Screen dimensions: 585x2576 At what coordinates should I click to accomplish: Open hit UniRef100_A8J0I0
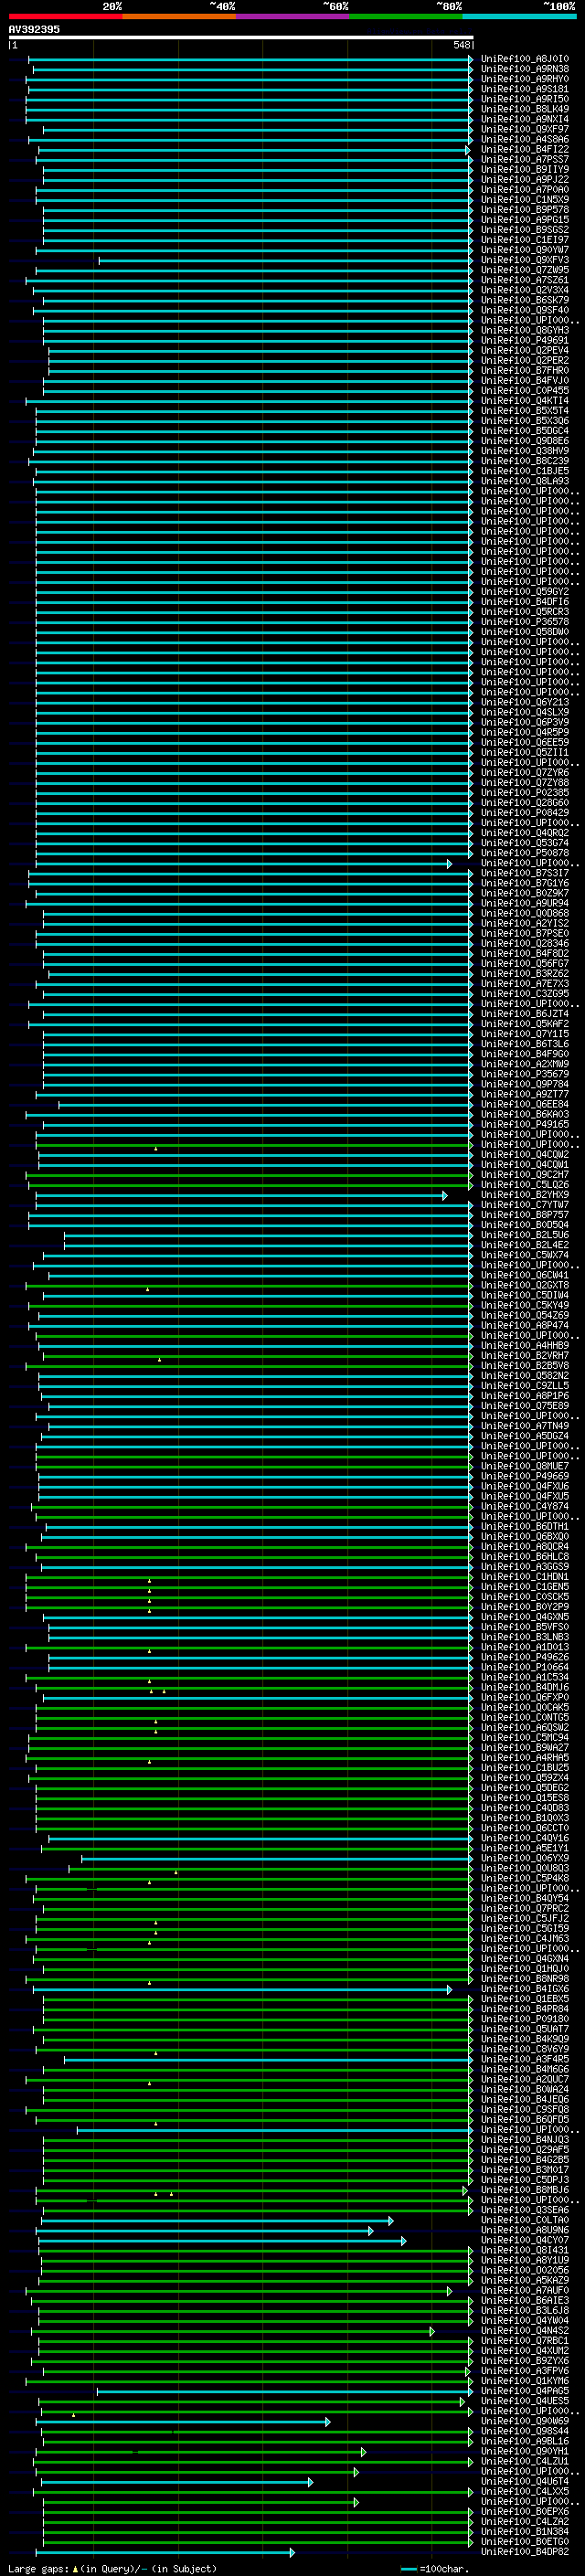(x=525, y=59)
